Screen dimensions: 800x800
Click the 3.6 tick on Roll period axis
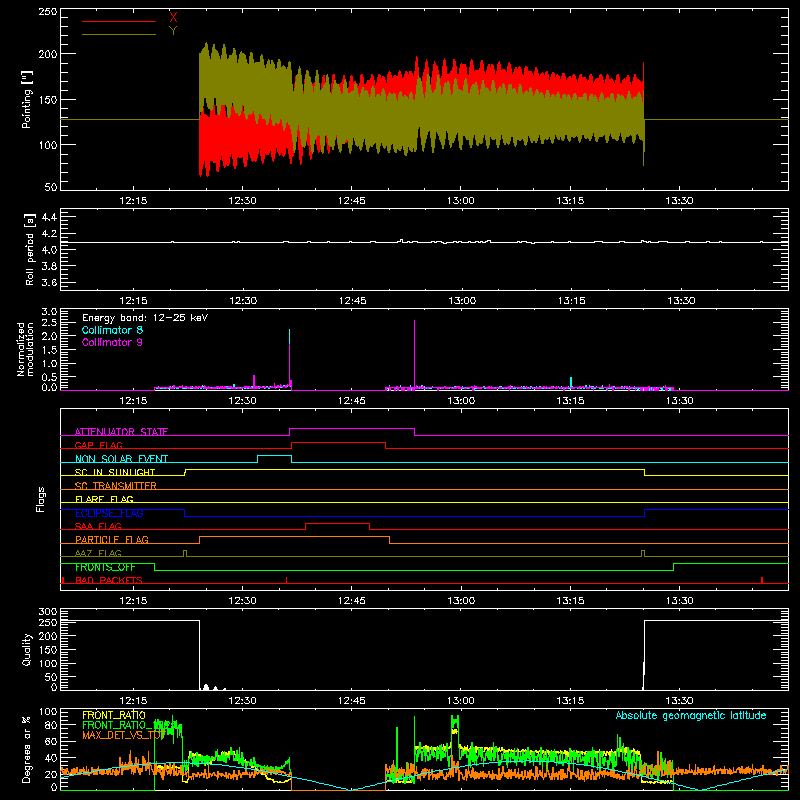pos(49,282)
